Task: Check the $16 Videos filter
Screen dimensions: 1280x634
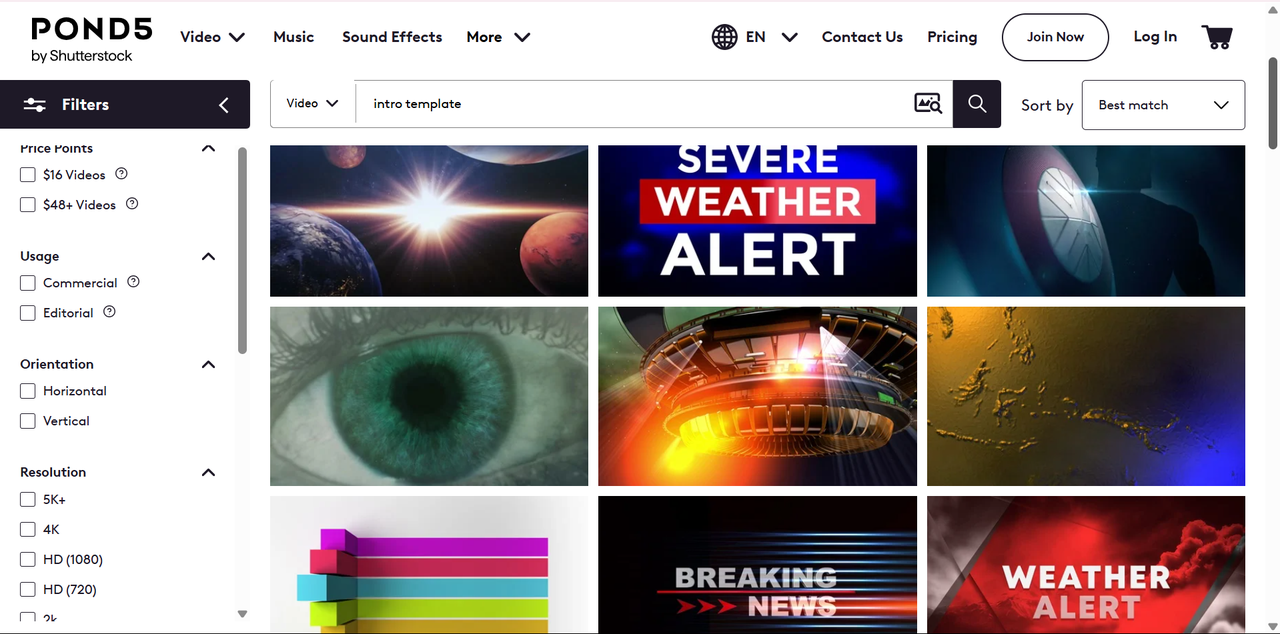Action: tap(28, 175)
